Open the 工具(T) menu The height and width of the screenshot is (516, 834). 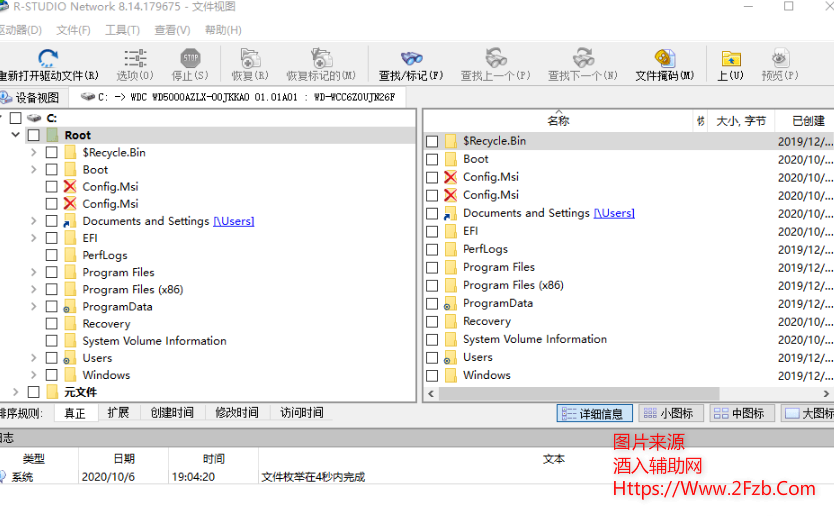click(x=122, y=30)
